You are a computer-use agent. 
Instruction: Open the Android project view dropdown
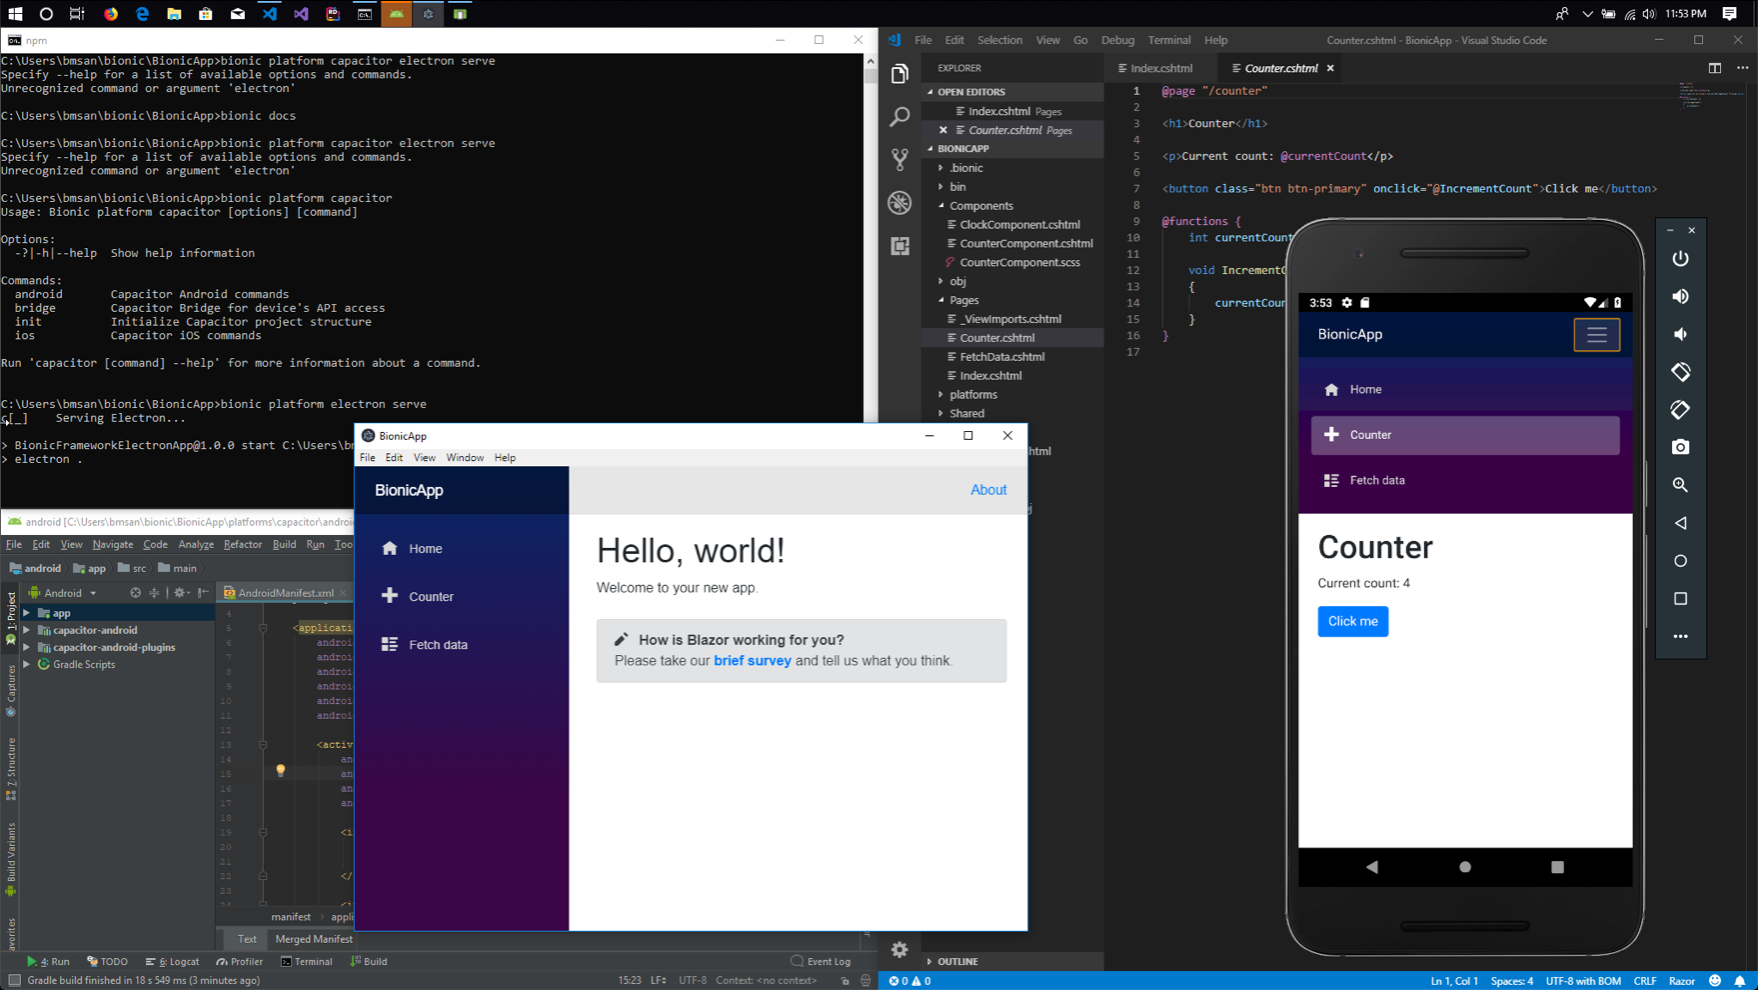pos(63,593)
